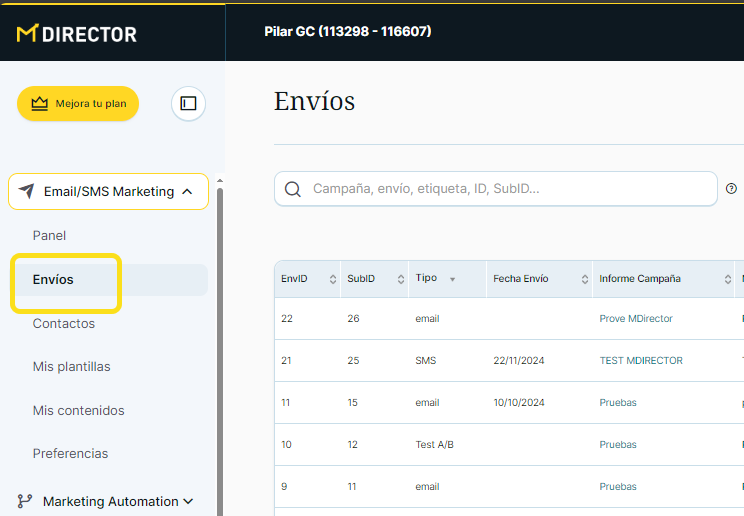Click the help question mark icon
Screen dimensions: 744x516
click(731, 188)
